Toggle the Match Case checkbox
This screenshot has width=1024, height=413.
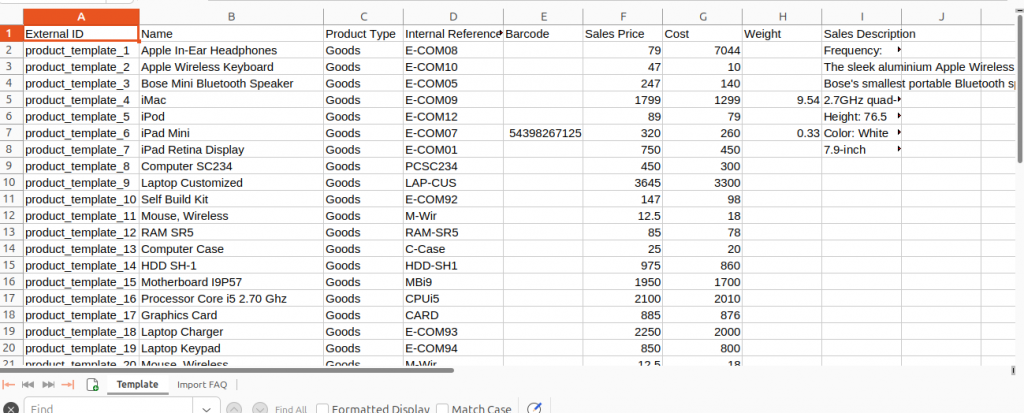441,409
